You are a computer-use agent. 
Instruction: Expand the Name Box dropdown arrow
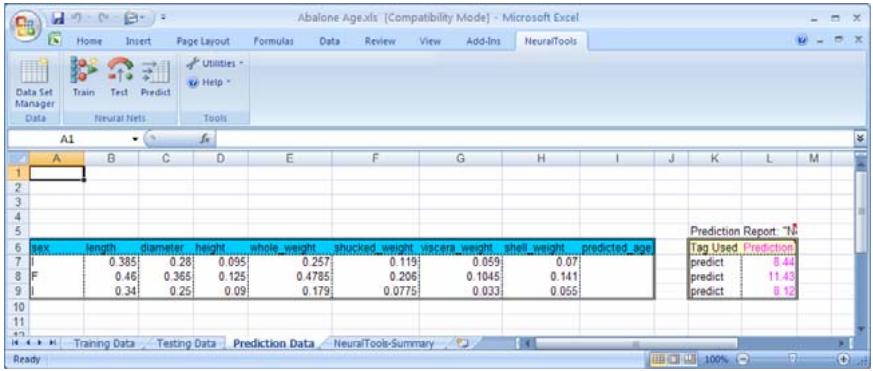(135, 139)
